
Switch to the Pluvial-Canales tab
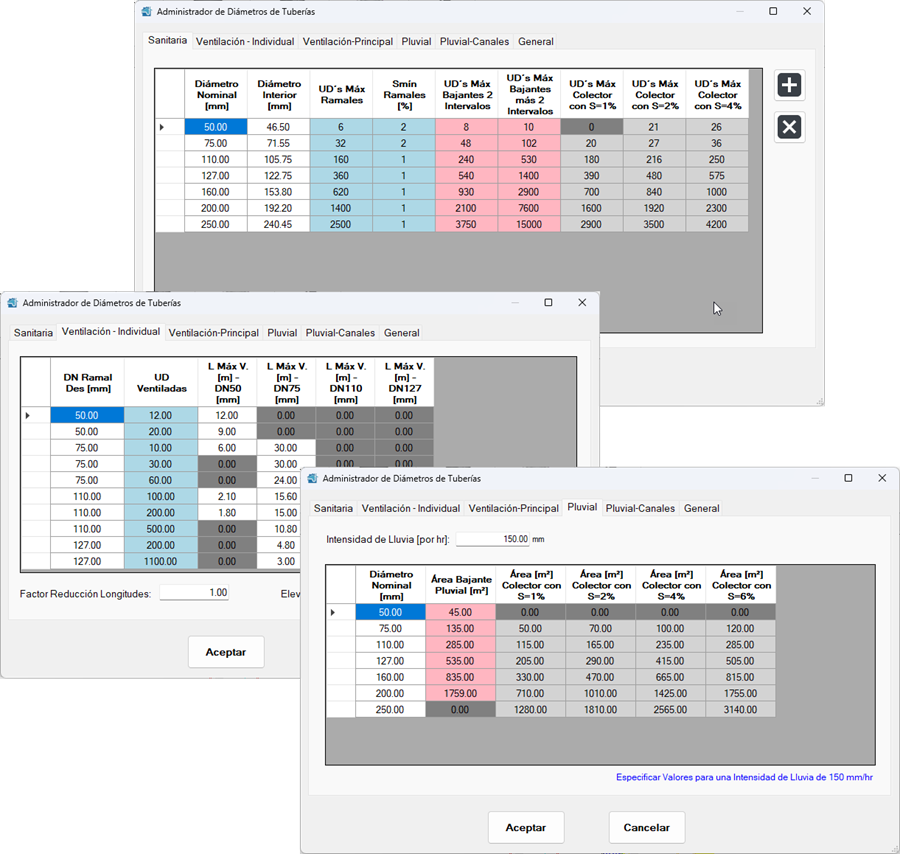pyautogui.click(x=641, y=508)
